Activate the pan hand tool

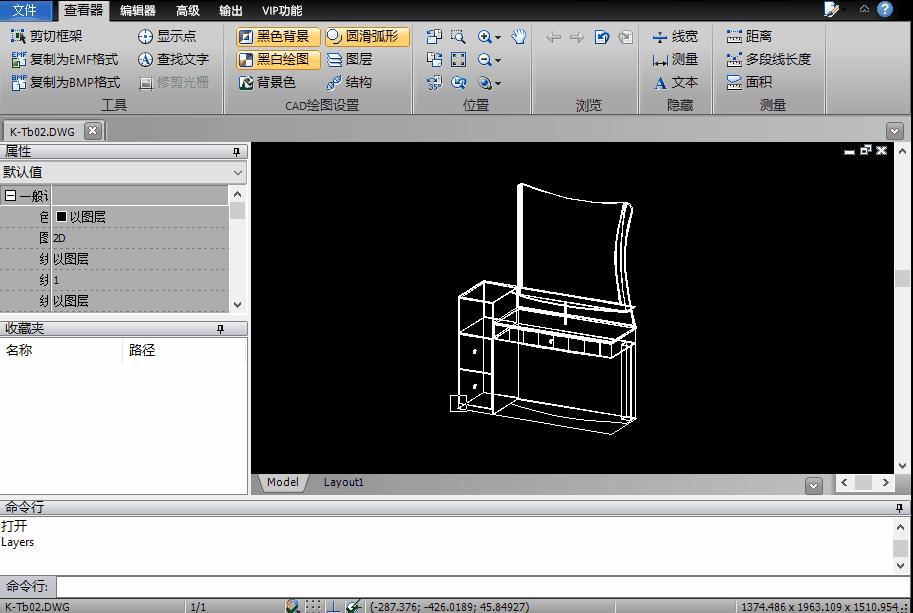[x=519, y=37]
